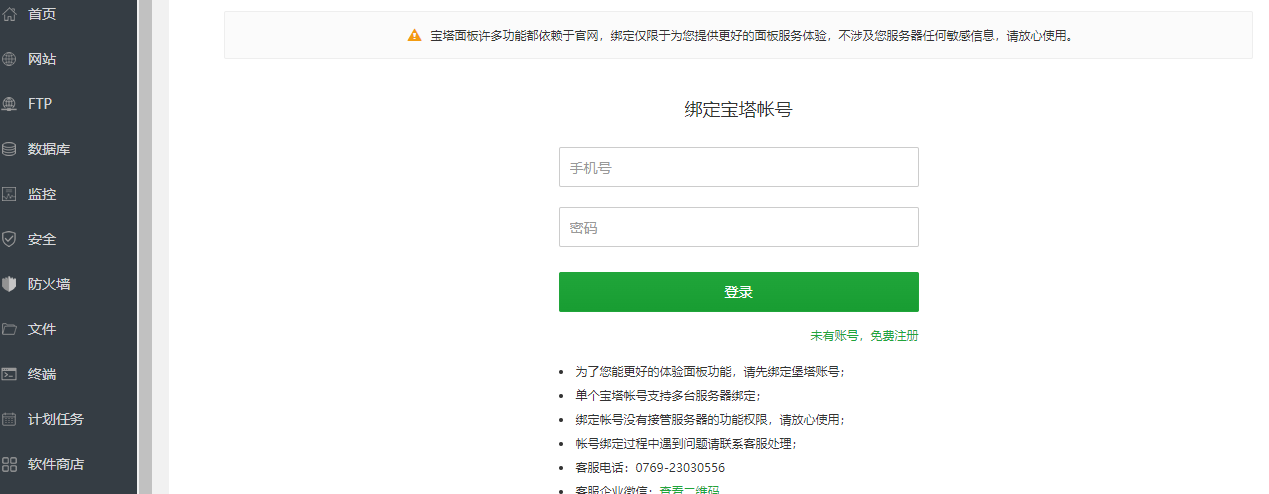The height and width of the screenshot is (494, 1269).
Task: Click the database icon beside 数据库
Action: click(x=9, y=149)
